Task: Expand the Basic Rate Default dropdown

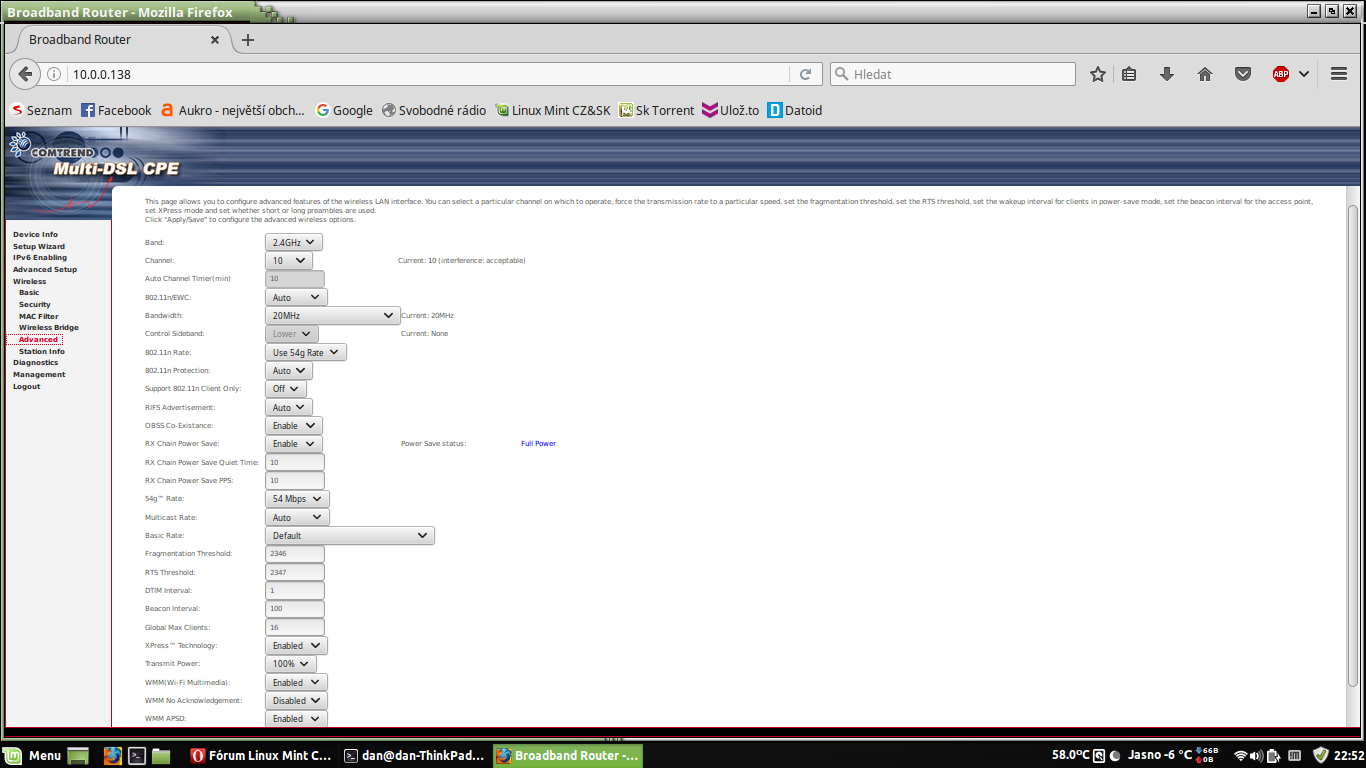Action: (350, 535)
